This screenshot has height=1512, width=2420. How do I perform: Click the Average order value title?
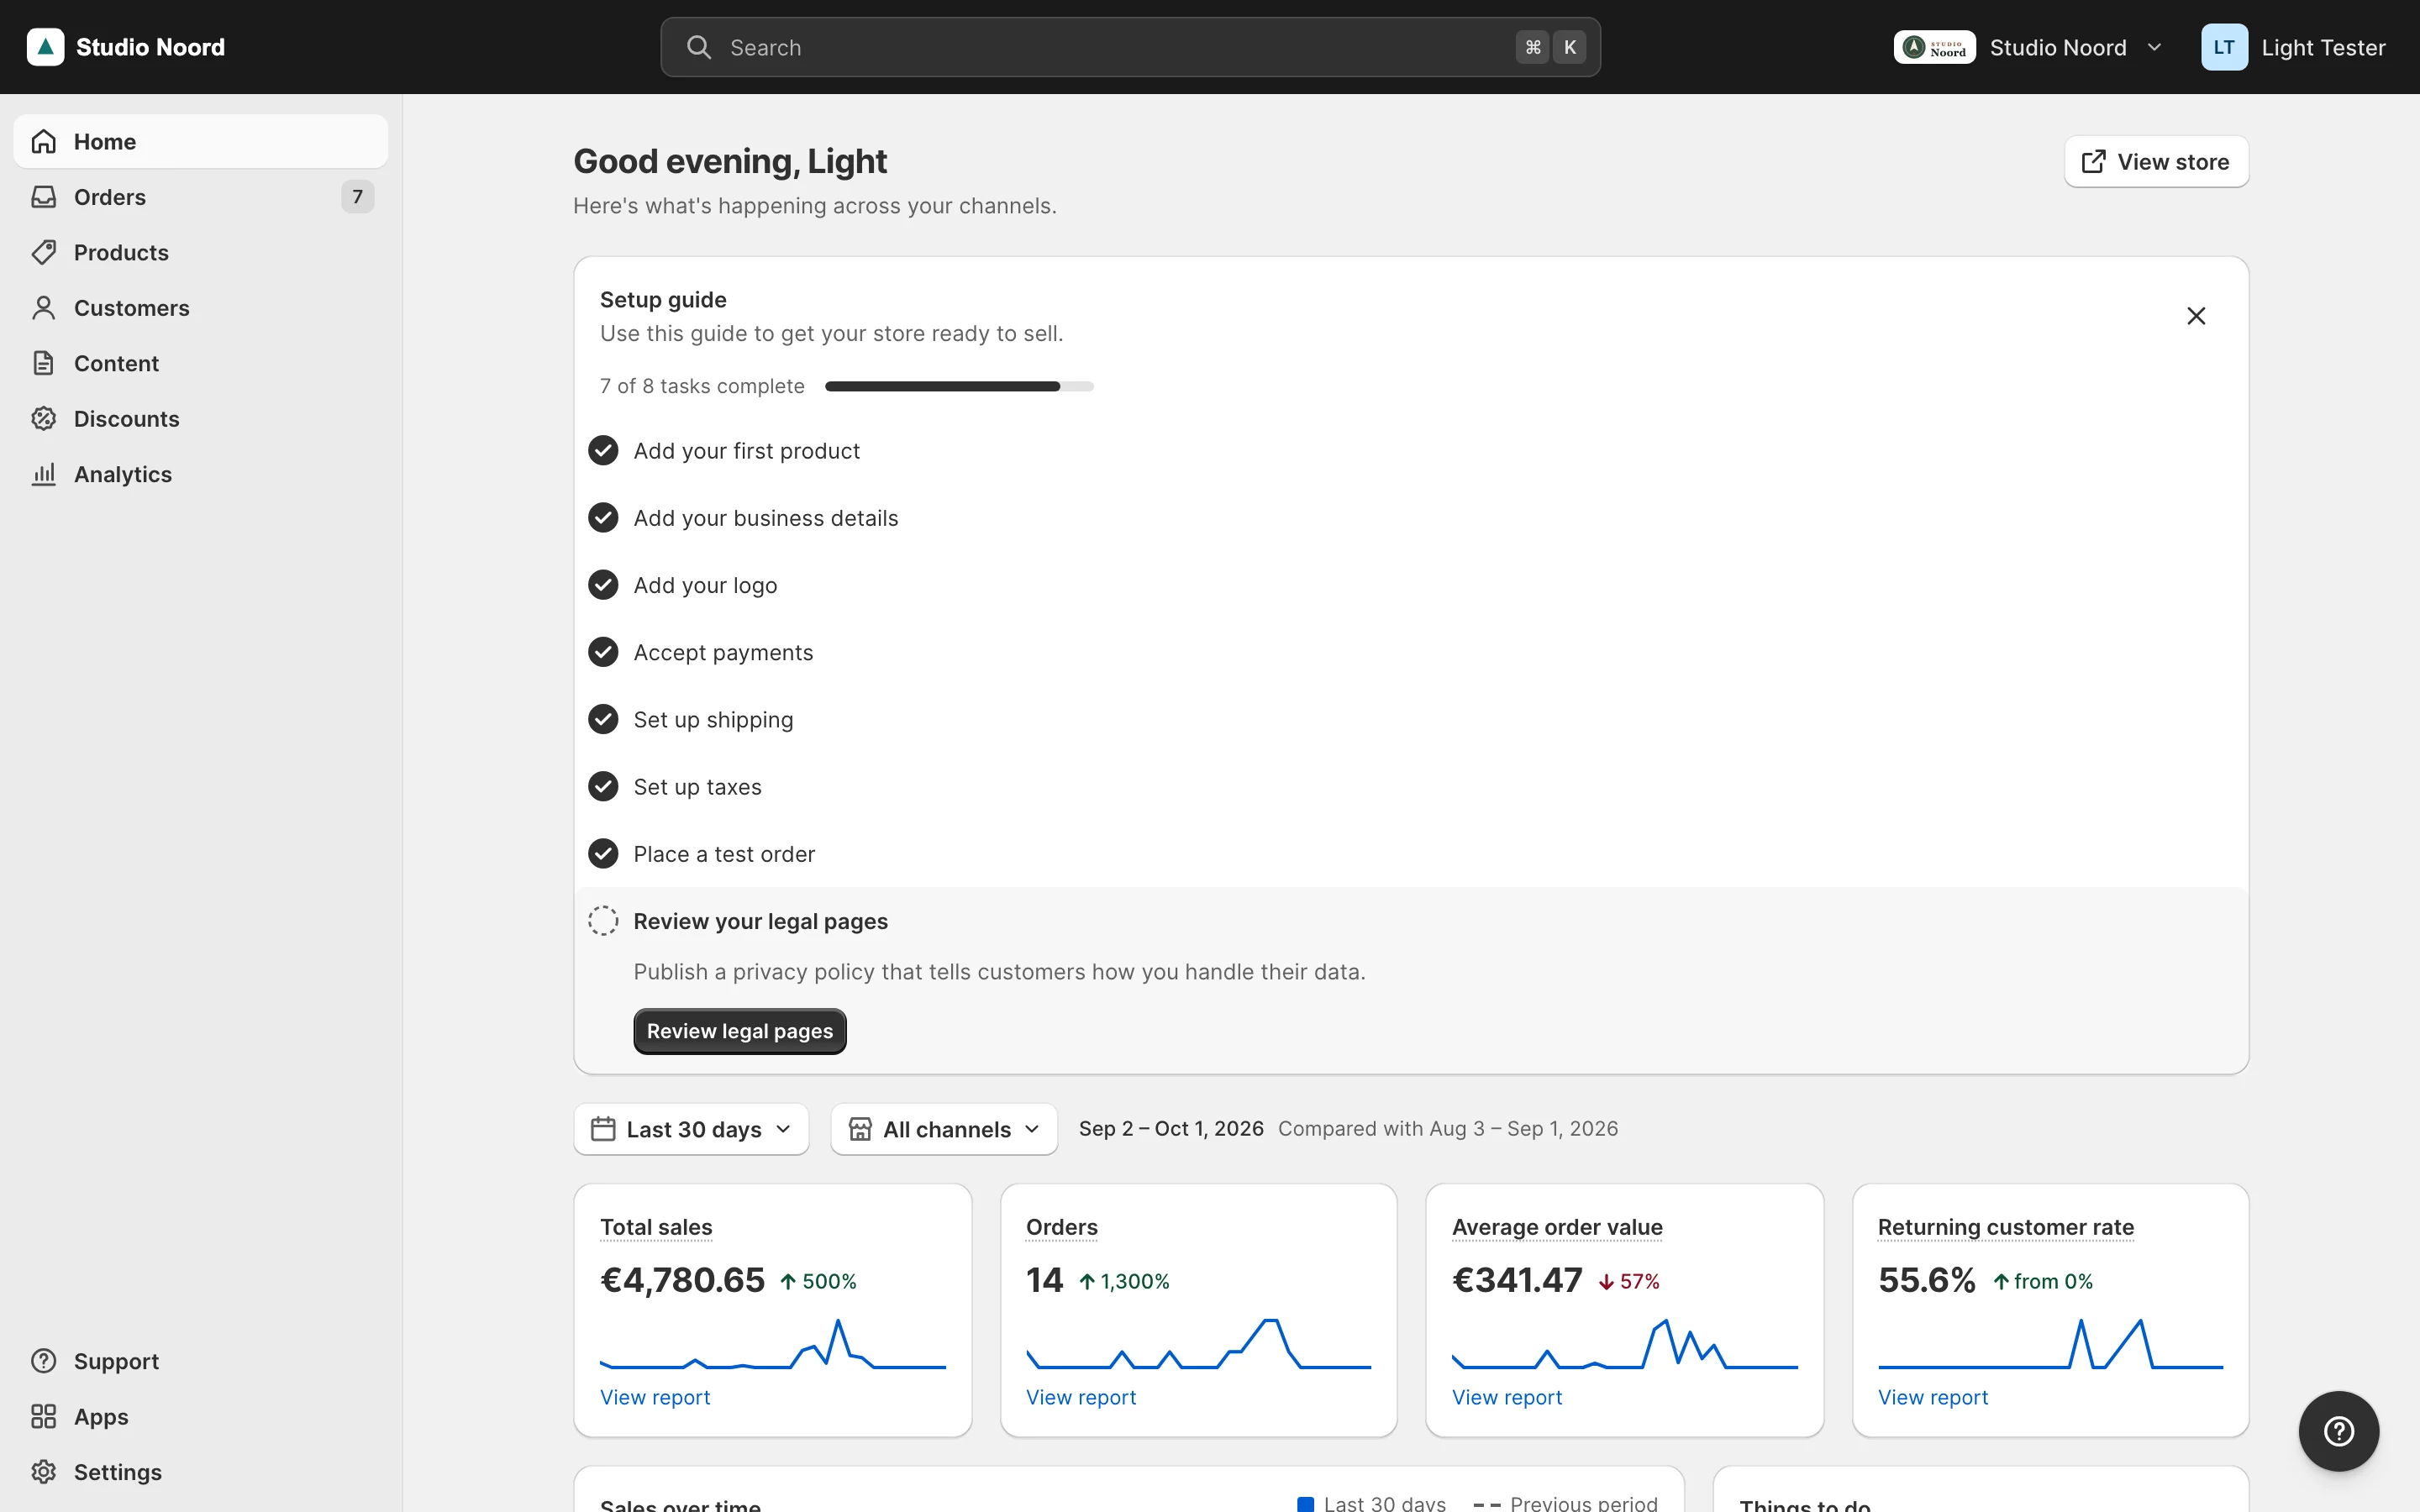click(x=1557, y=1227)
